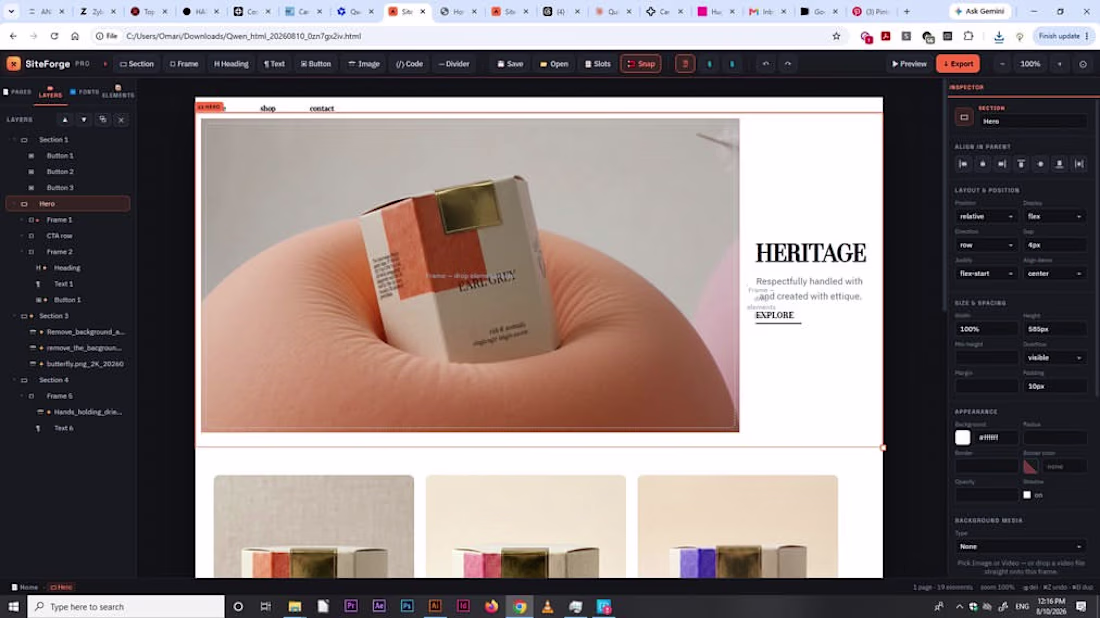Zoom in with button right of 100%
This screenshot has height=618, width=1100.
tap(1059, 64)
